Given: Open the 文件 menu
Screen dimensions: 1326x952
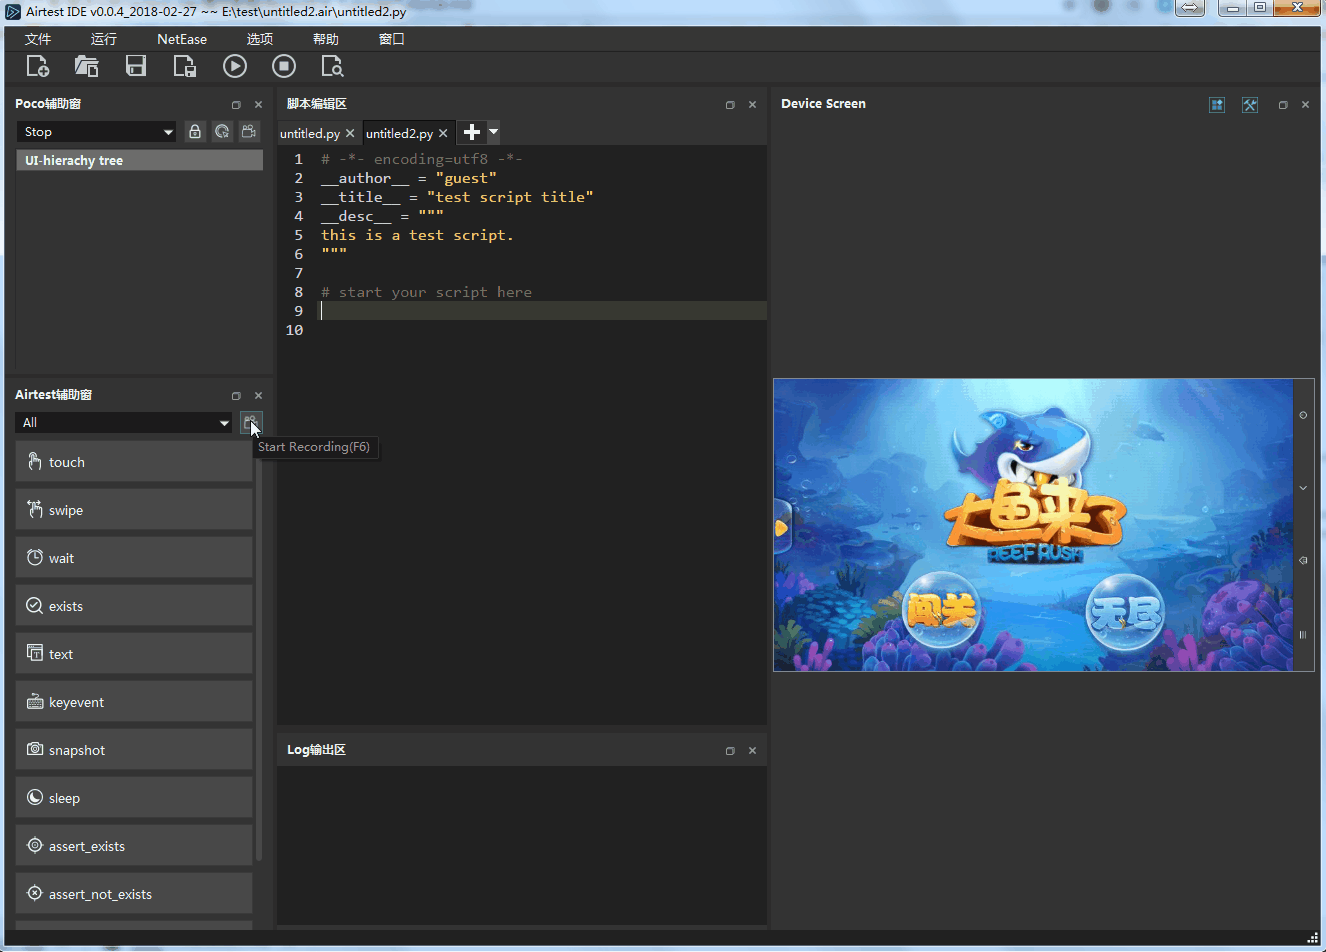Looking at the screenshot, I should [38, 39].
